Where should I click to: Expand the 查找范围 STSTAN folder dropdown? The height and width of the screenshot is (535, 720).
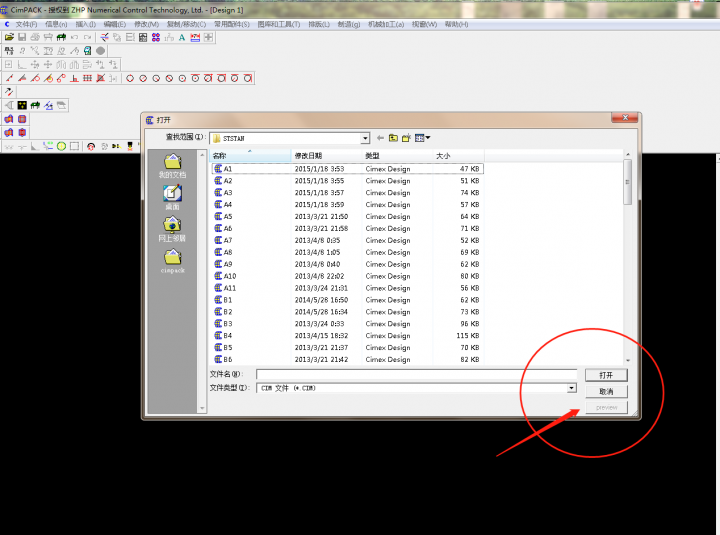click(x=365, y=138)
